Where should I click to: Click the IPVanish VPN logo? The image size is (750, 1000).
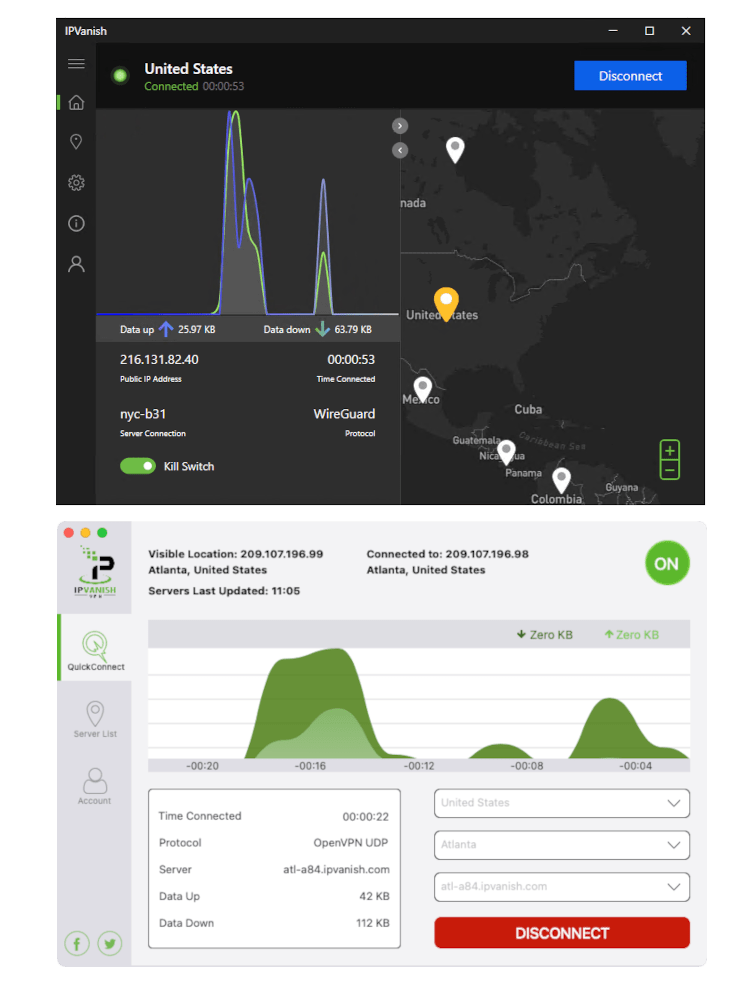point(96,571)
